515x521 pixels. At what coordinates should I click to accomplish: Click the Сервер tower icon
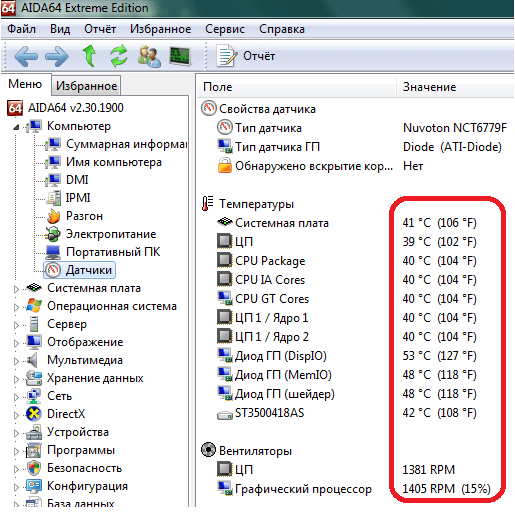pos(34,324)
